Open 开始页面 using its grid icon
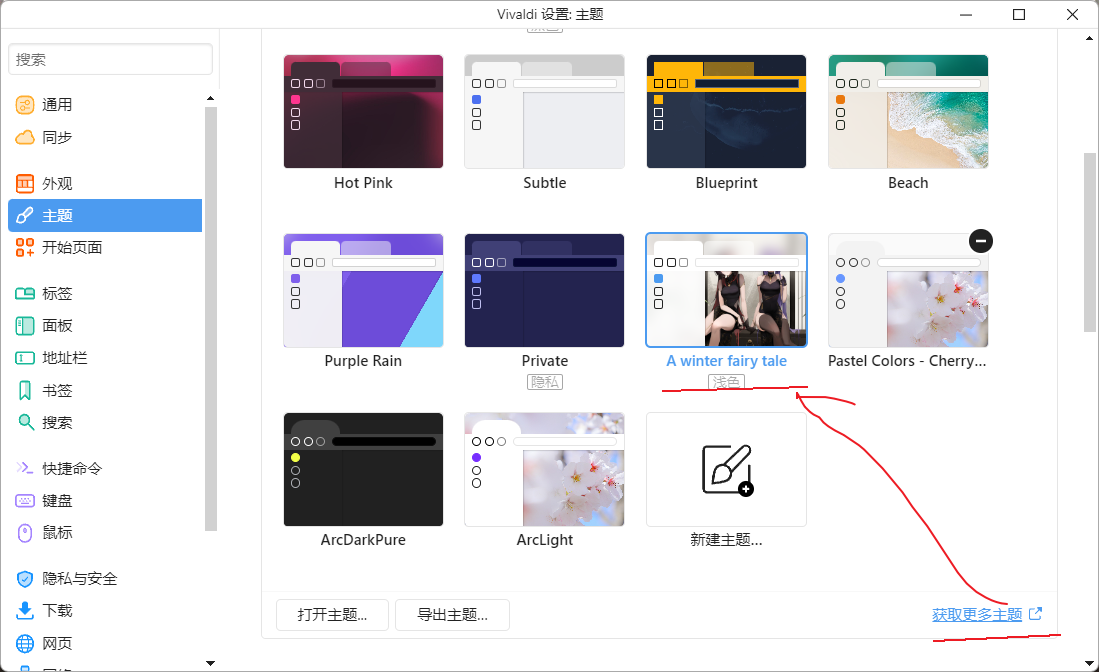Screen dimensions: 1099x672 coord(25,247)
